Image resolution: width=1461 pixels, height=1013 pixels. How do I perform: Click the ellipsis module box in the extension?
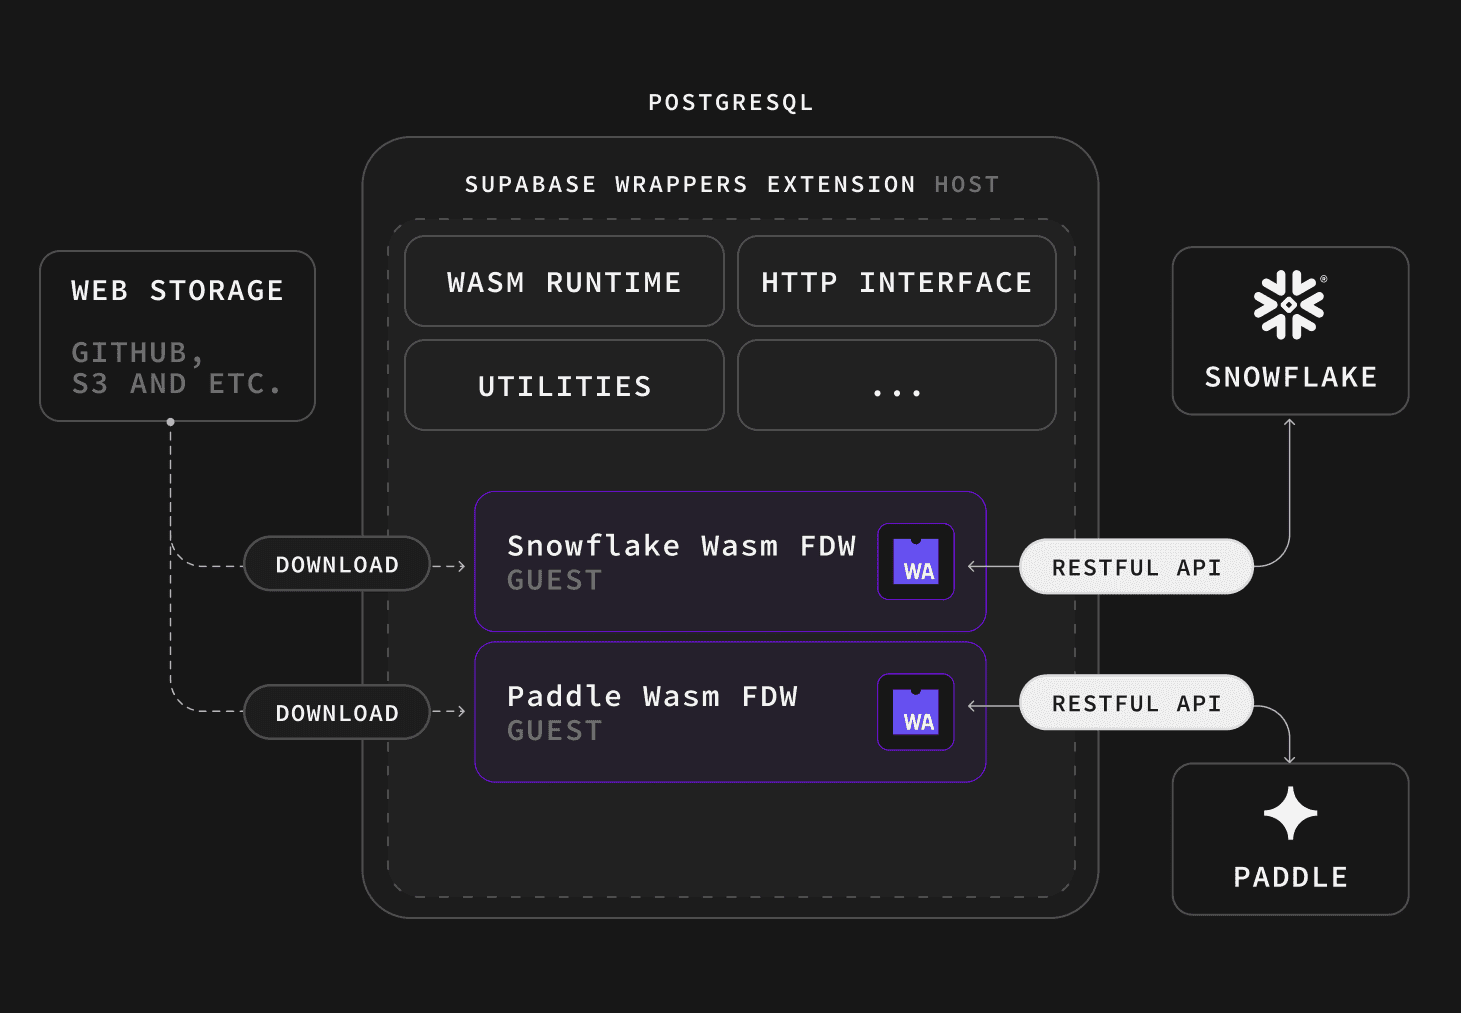point(896,385)
